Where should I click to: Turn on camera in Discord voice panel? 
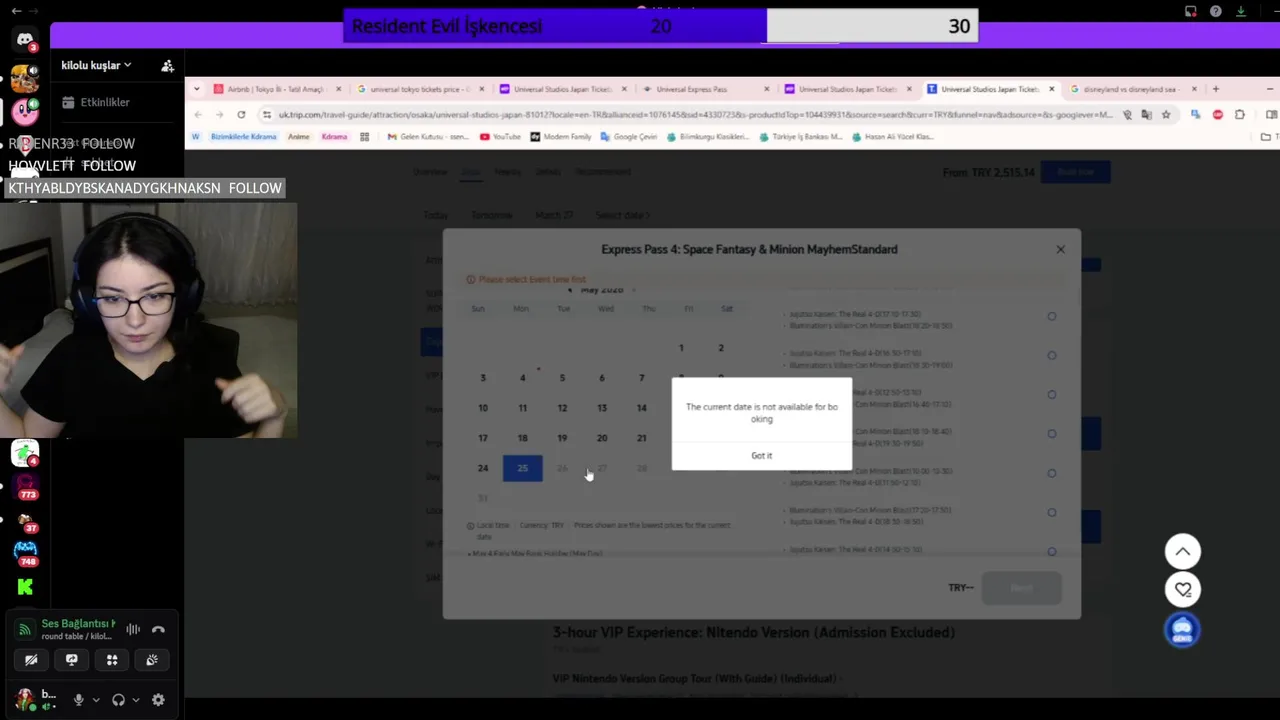[31, 660]
